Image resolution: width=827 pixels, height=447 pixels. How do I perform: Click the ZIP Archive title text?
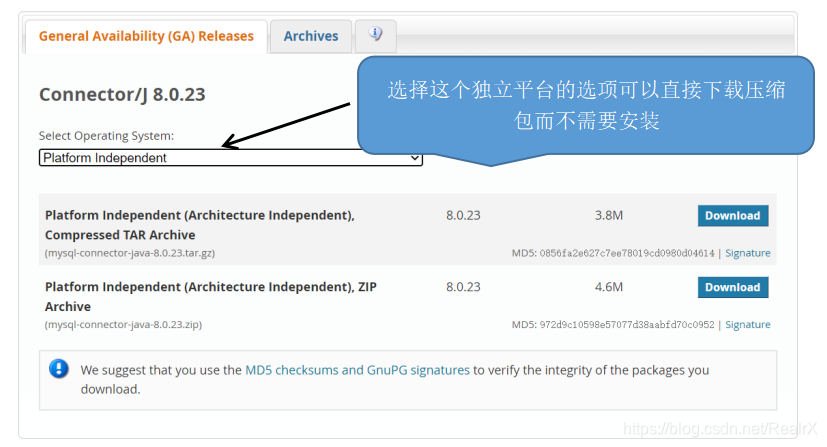tap(210, 297)
